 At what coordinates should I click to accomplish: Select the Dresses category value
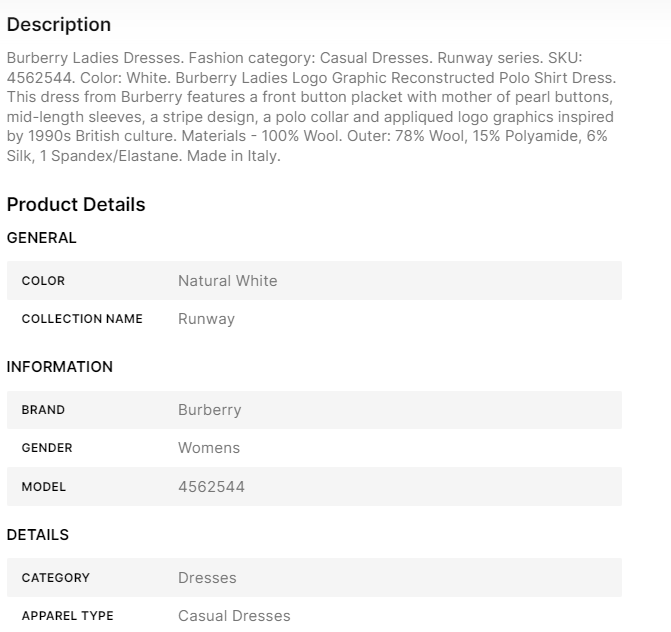click(207, 578)
